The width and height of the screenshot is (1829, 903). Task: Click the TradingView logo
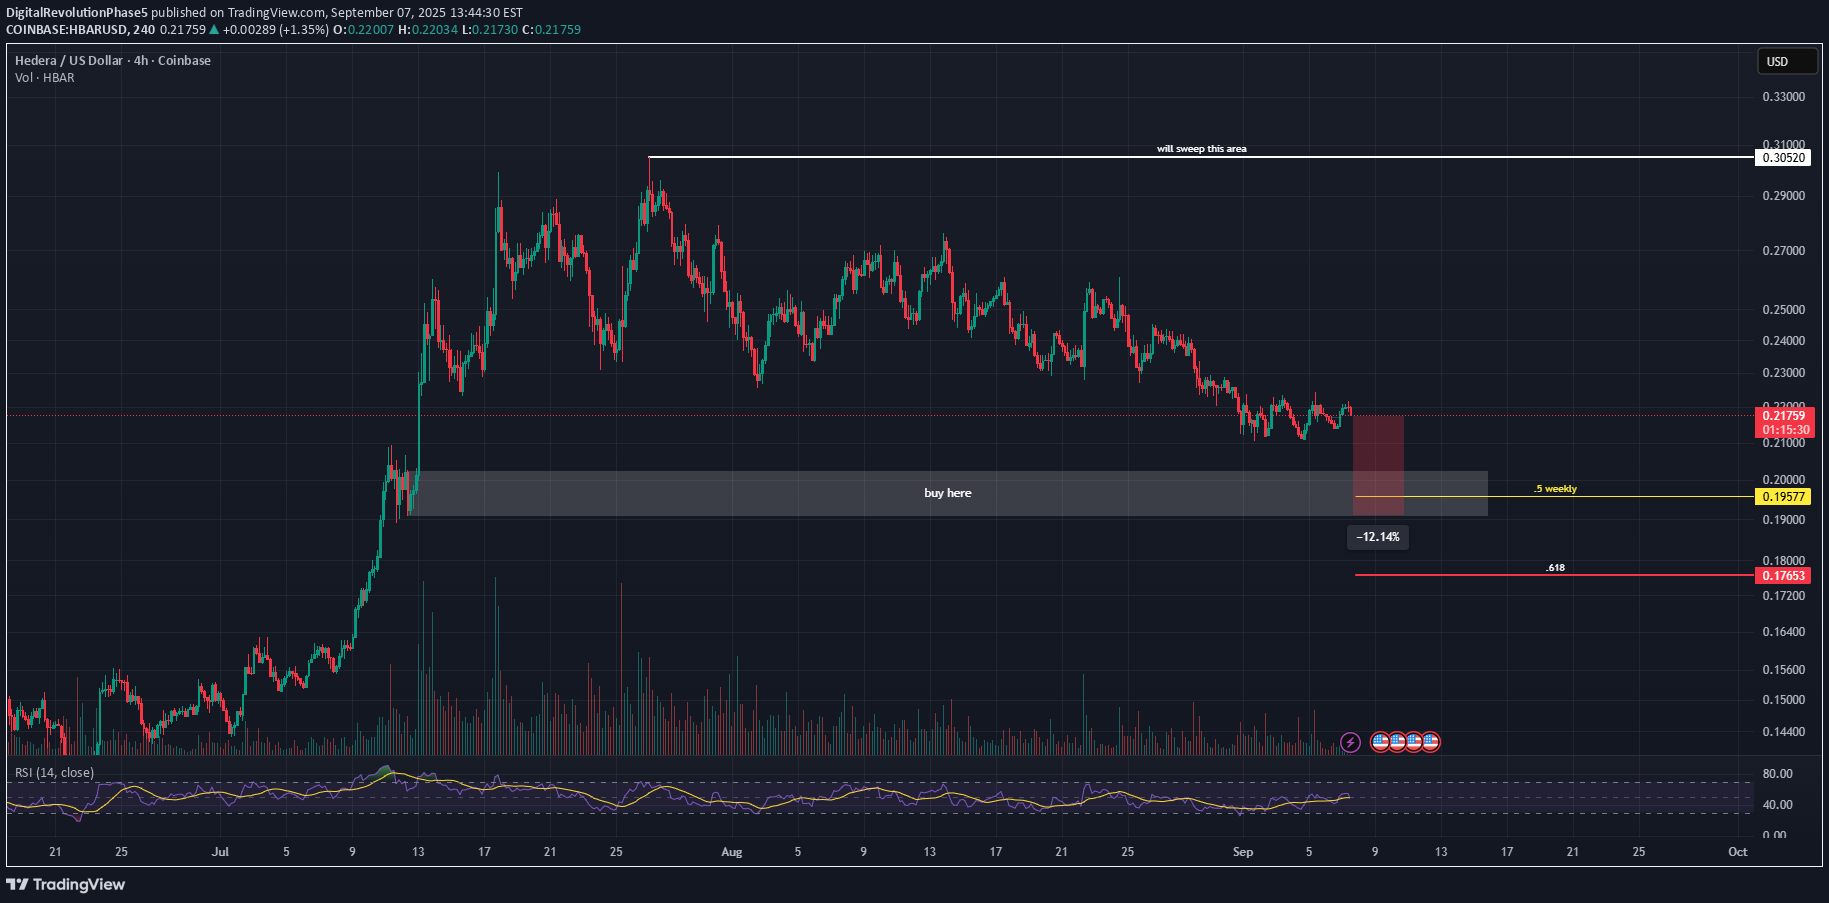tap(66, 884)
